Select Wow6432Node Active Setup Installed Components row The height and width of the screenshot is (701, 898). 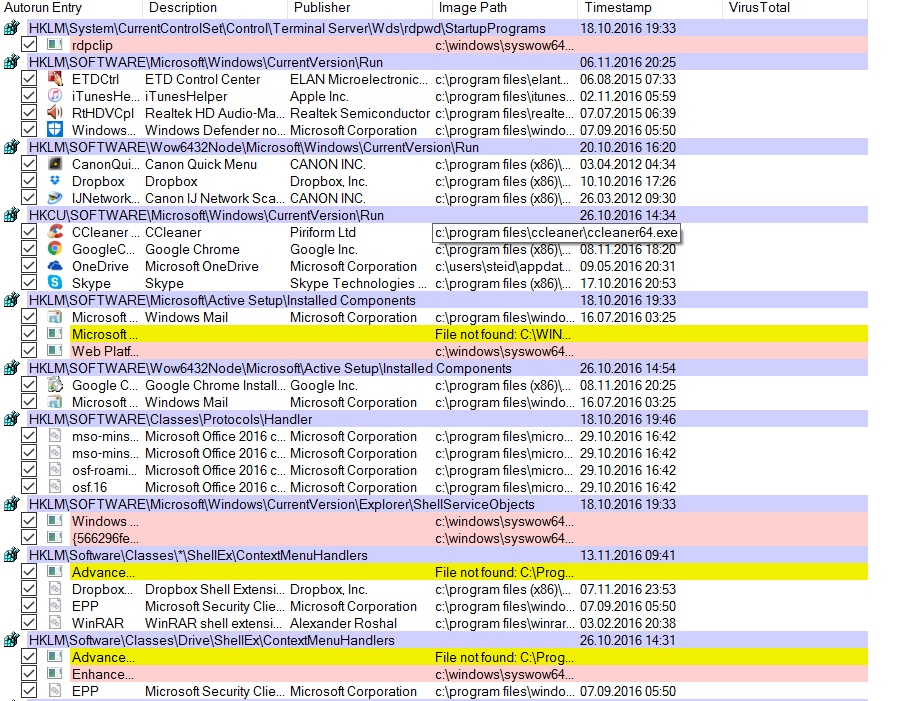click(x=447, y=368)
